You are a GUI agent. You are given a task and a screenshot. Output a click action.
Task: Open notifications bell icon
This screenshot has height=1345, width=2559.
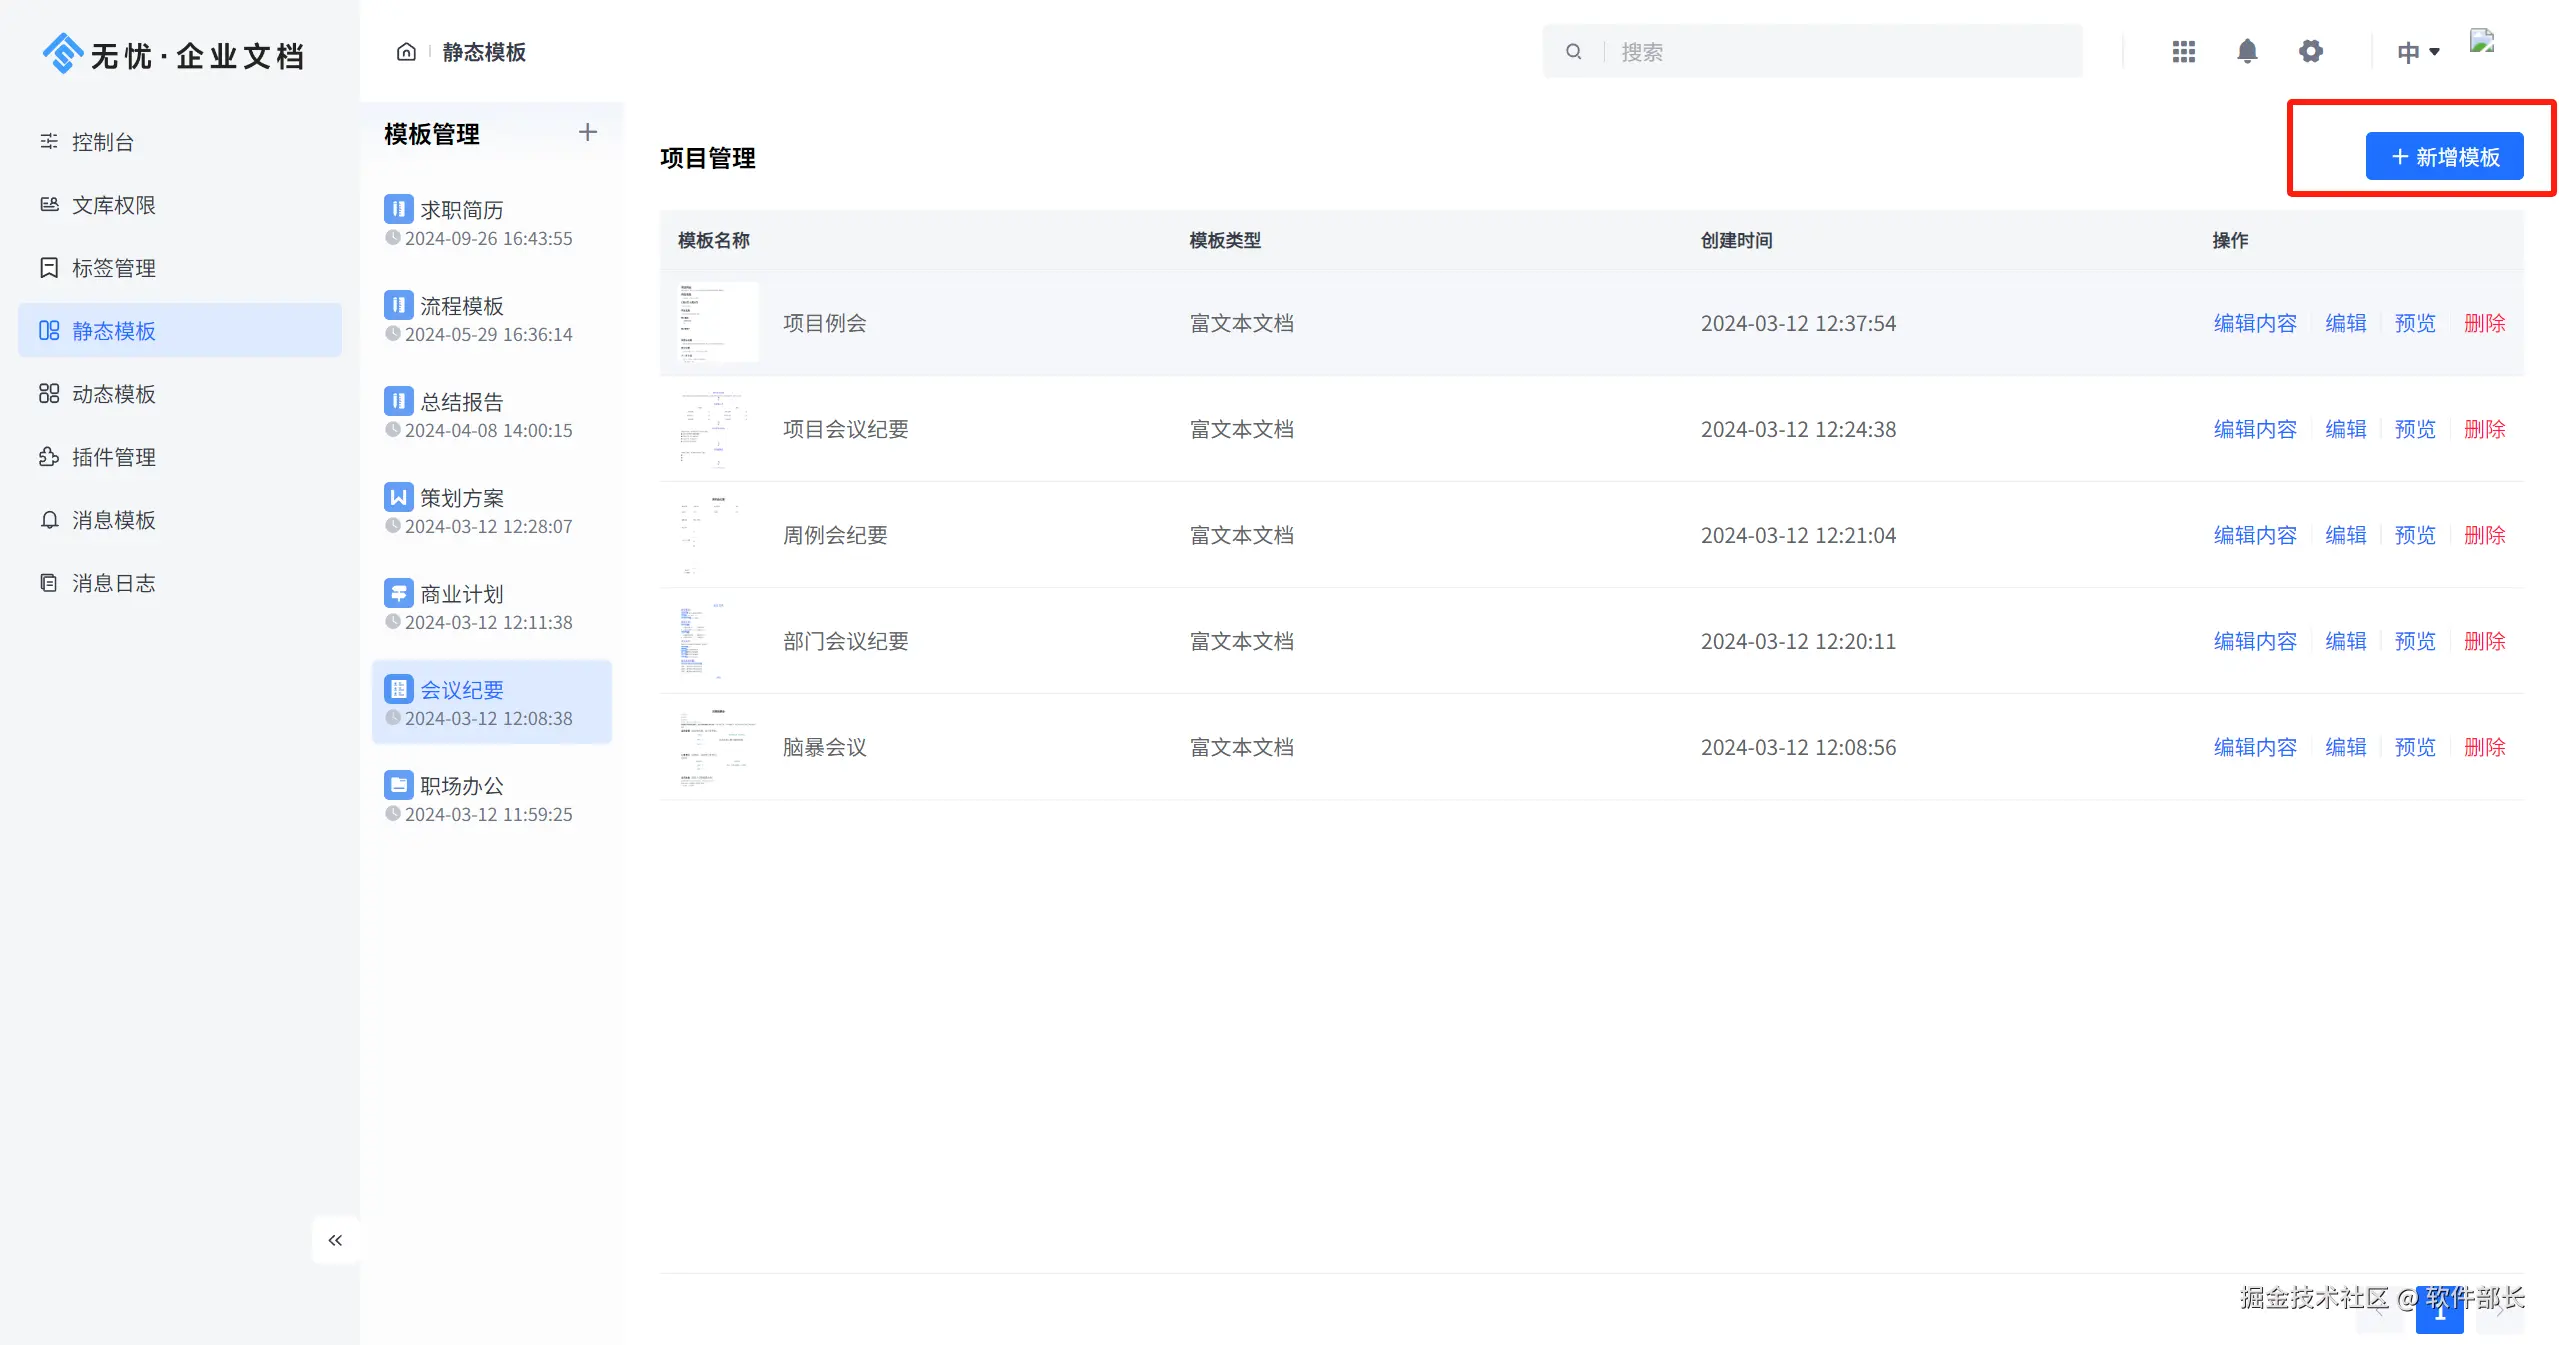[x=2247, y=52]
